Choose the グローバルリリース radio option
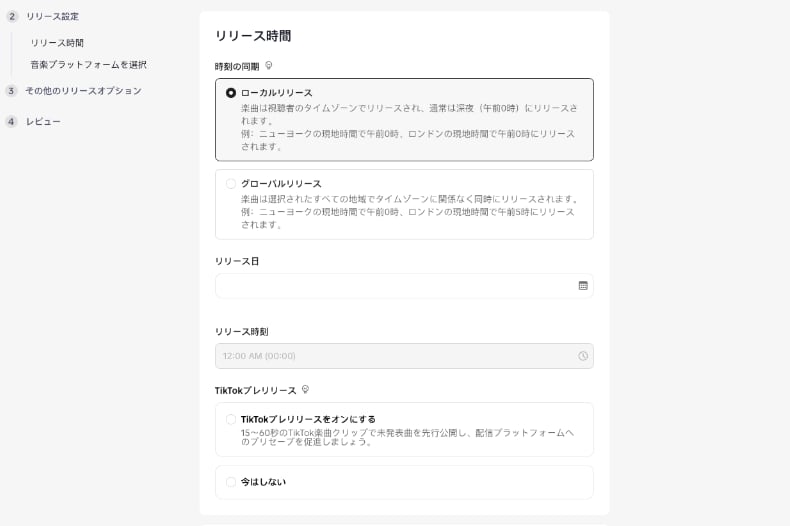This screenshot has width=790, height=526. [x=231, y=184]
